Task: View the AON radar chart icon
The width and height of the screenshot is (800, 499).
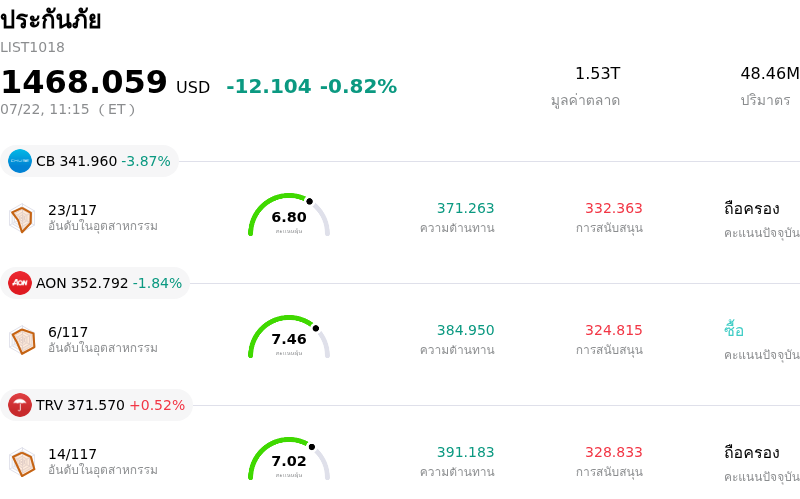Action: tap(22, 340)
